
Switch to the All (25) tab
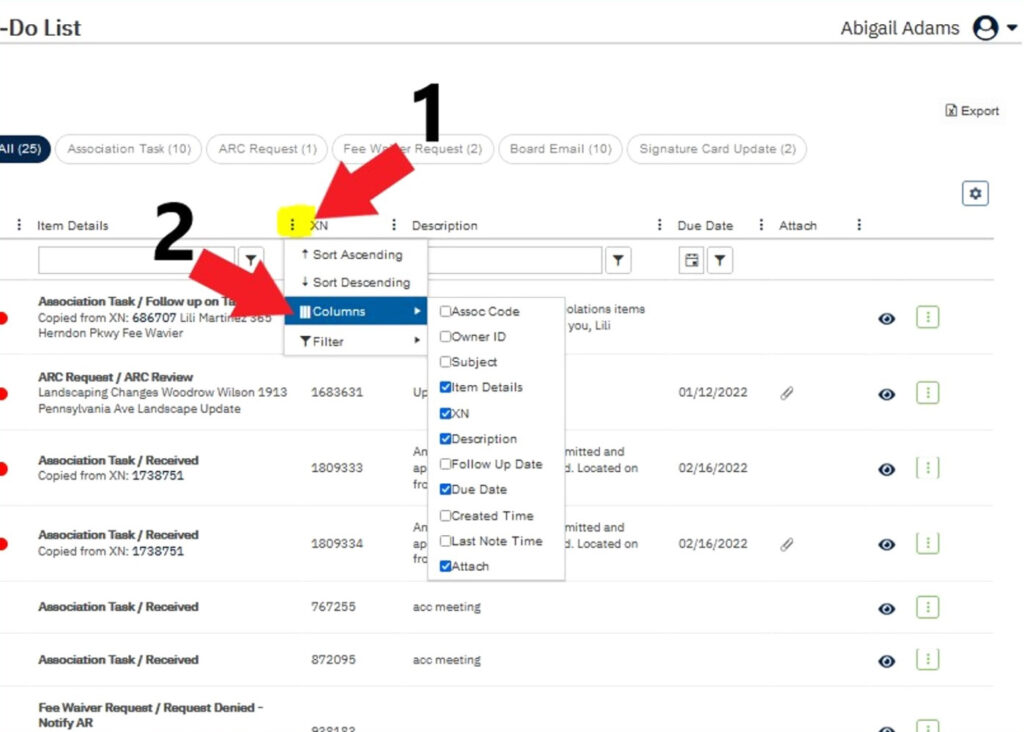click(24, 149)
